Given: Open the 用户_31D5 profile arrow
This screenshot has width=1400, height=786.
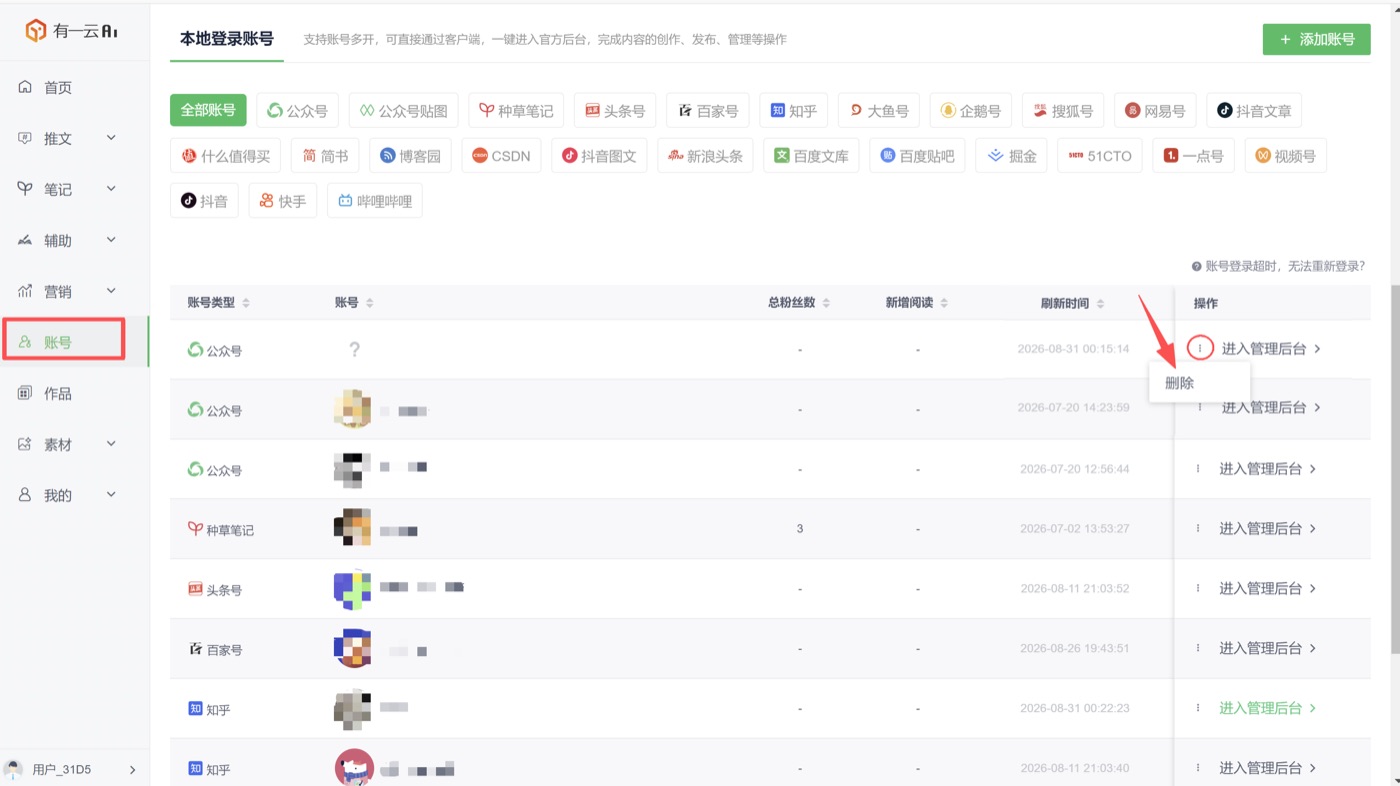Looking at the screenshot, I should point(133,770).
